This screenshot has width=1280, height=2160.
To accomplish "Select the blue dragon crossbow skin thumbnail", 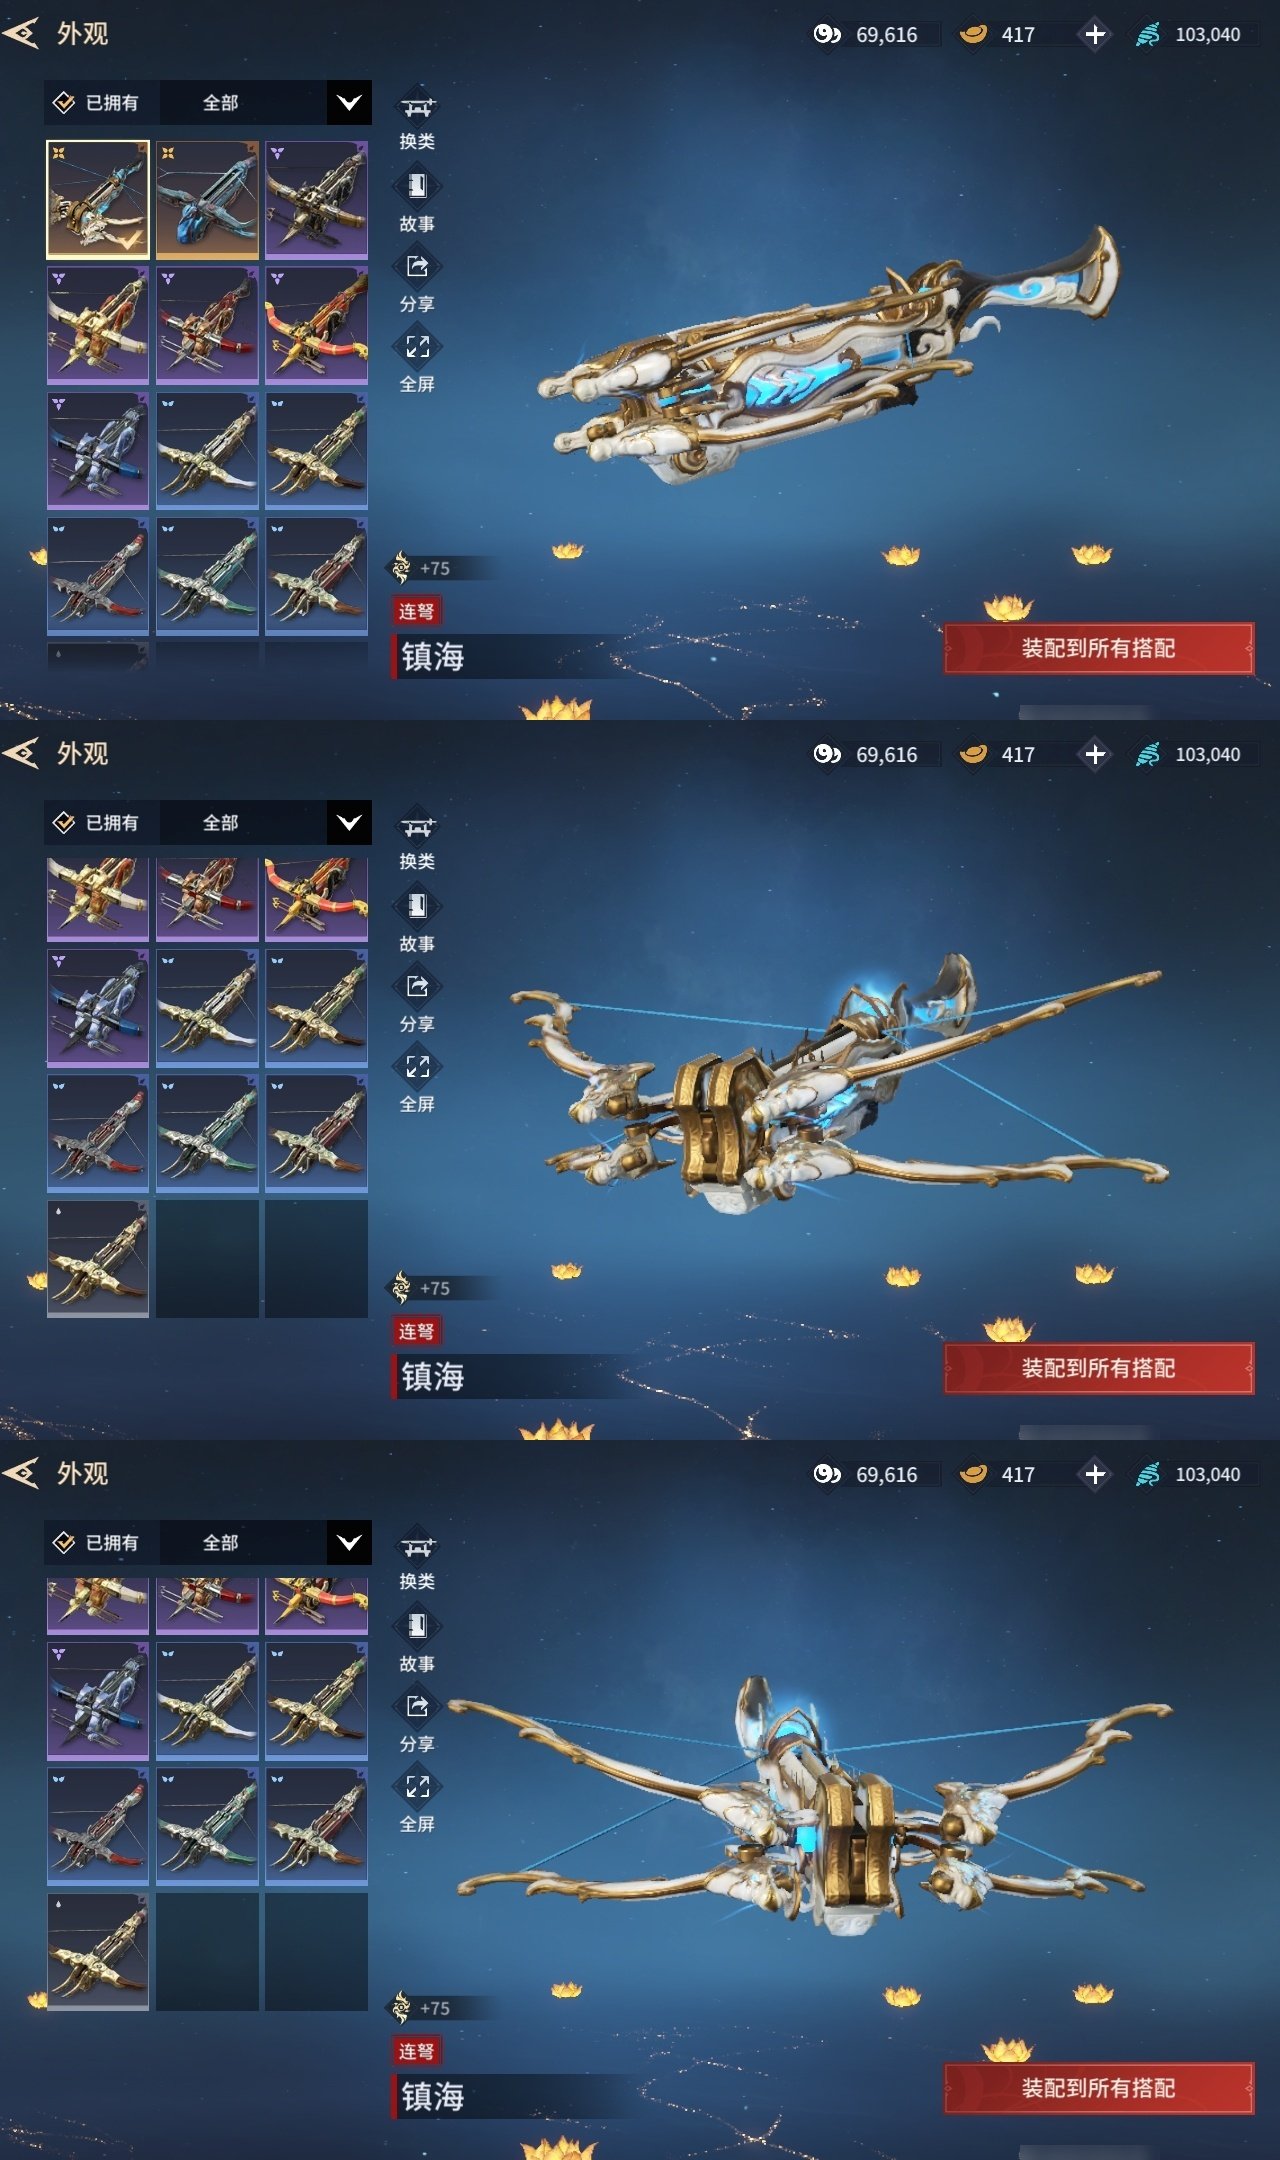I will click(x=207, y=200).
